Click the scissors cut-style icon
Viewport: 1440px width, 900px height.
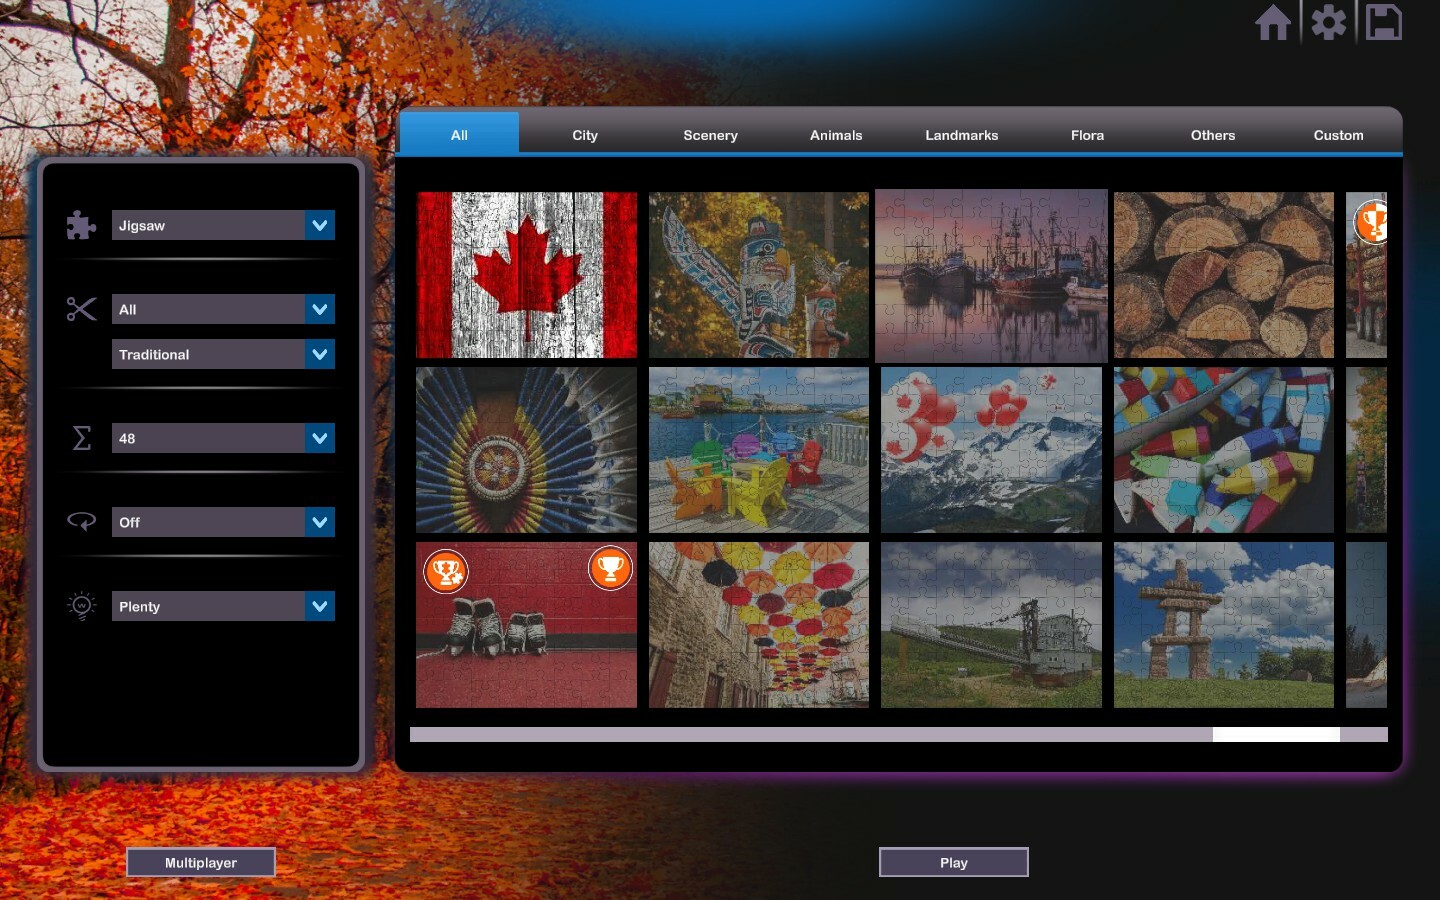pyautogui.click(x=81, y=309)
